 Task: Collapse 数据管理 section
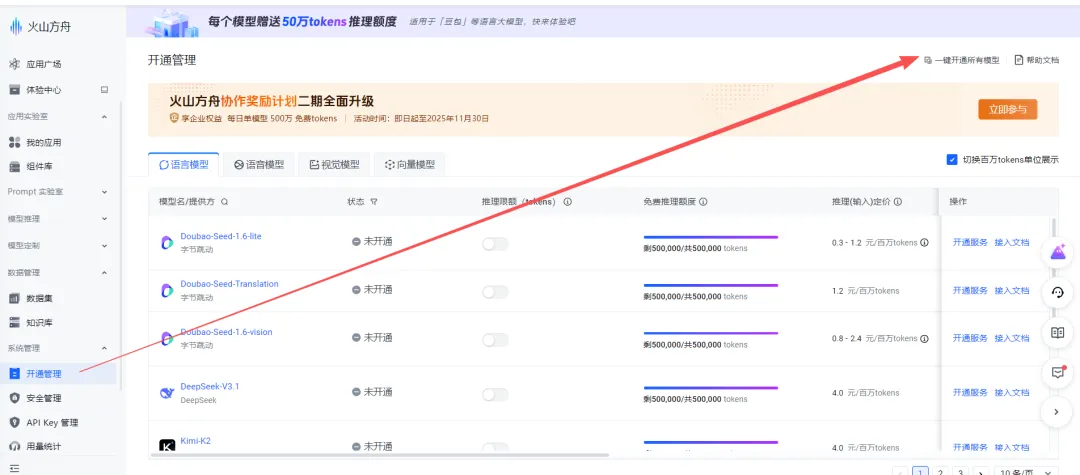pos(105,272)
